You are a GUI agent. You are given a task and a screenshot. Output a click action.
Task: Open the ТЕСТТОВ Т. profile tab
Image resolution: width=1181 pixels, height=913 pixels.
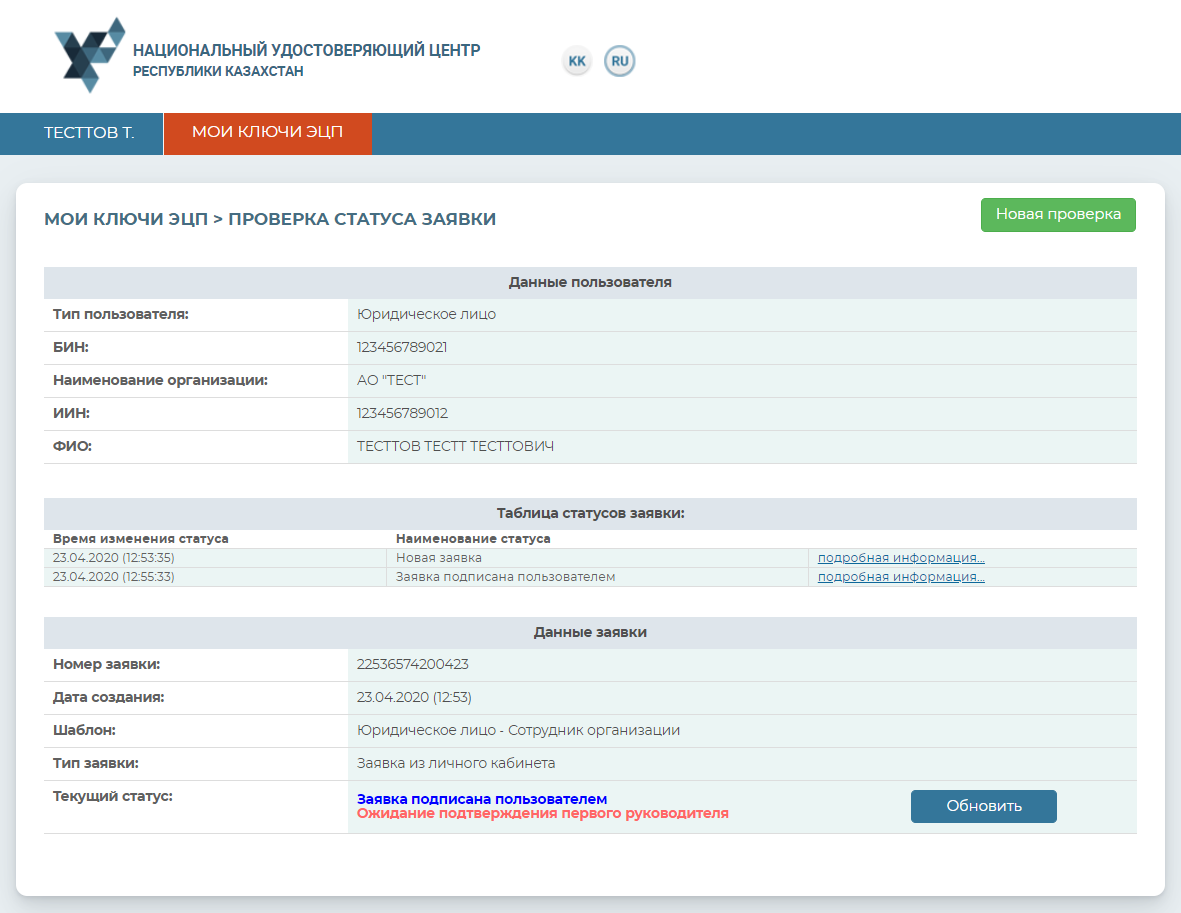[89, 134]
